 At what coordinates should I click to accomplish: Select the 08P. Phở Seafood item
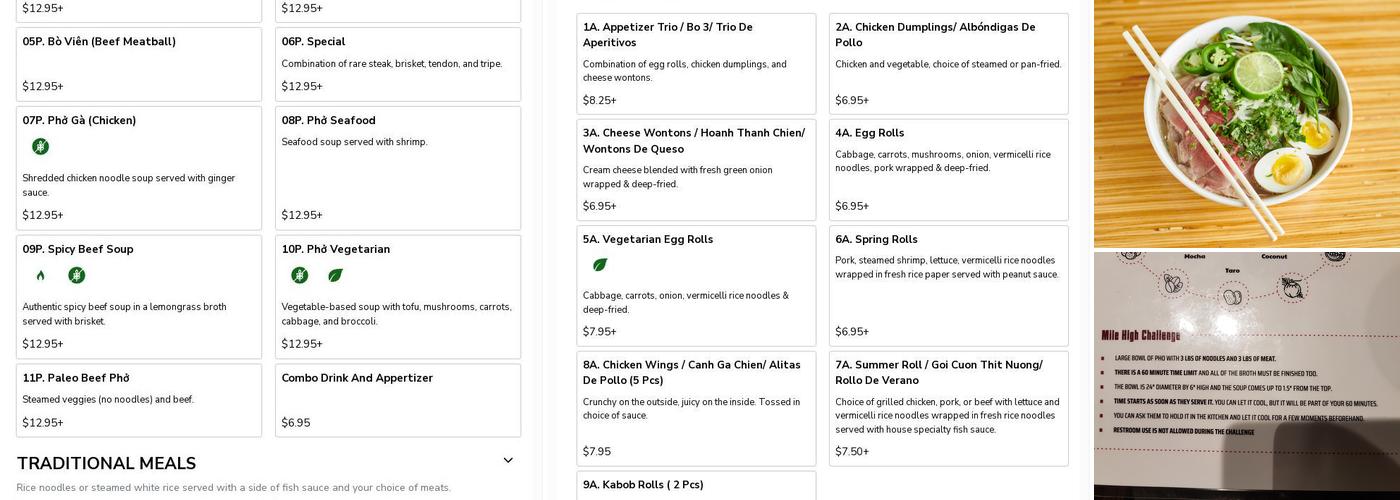tap(397, 168)
